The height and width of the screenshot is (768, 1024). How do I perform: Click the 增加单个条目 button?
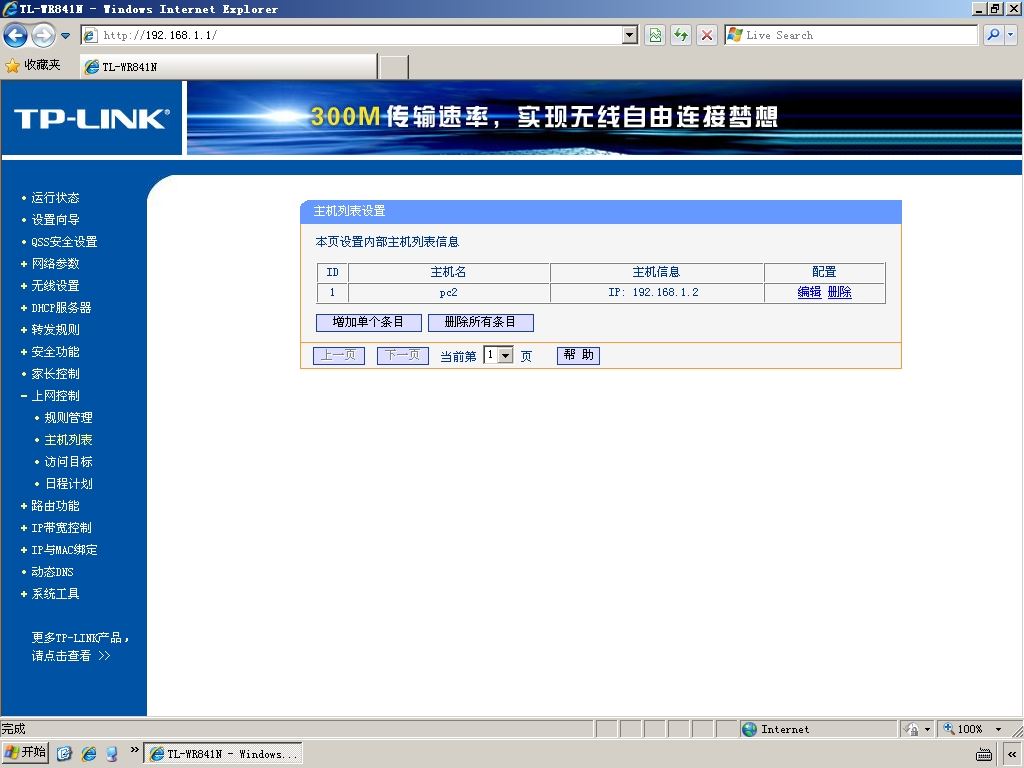368,322
